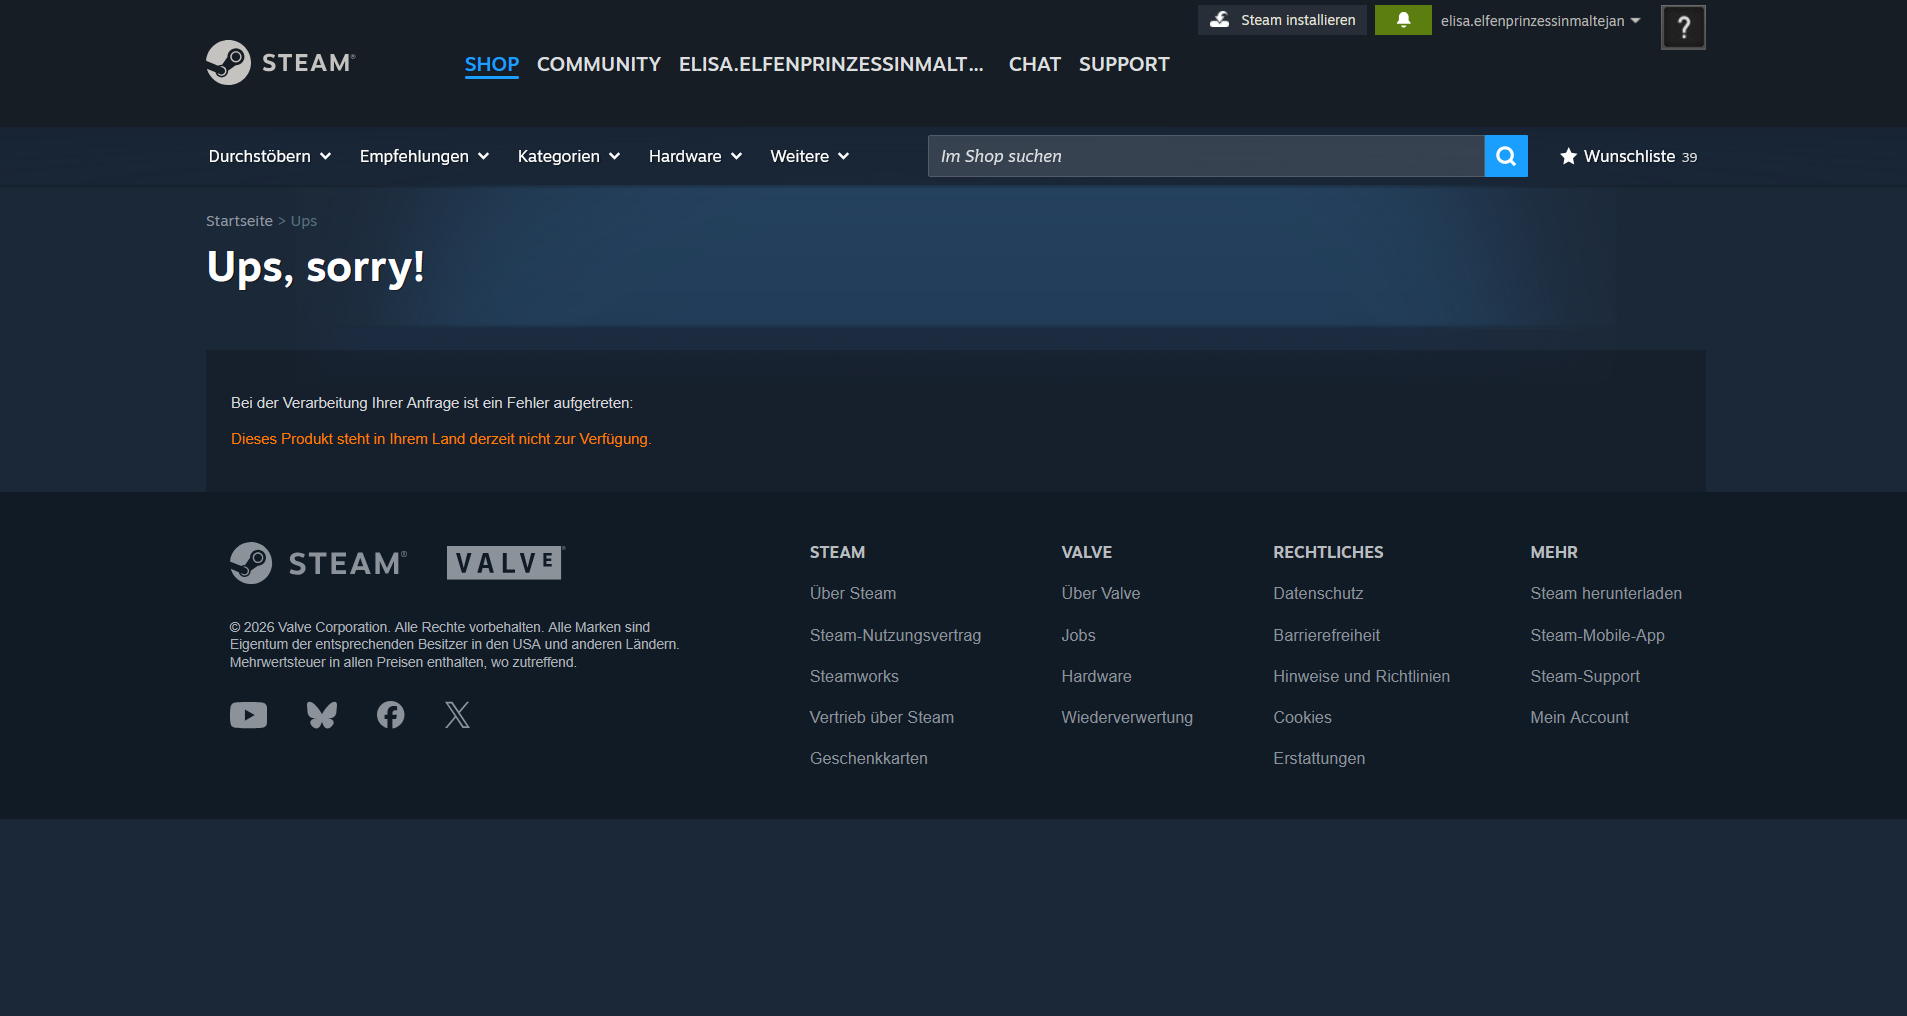Open the Erstattungen link
This screenshot has height=1016, width=1907.
point(1319,758)
